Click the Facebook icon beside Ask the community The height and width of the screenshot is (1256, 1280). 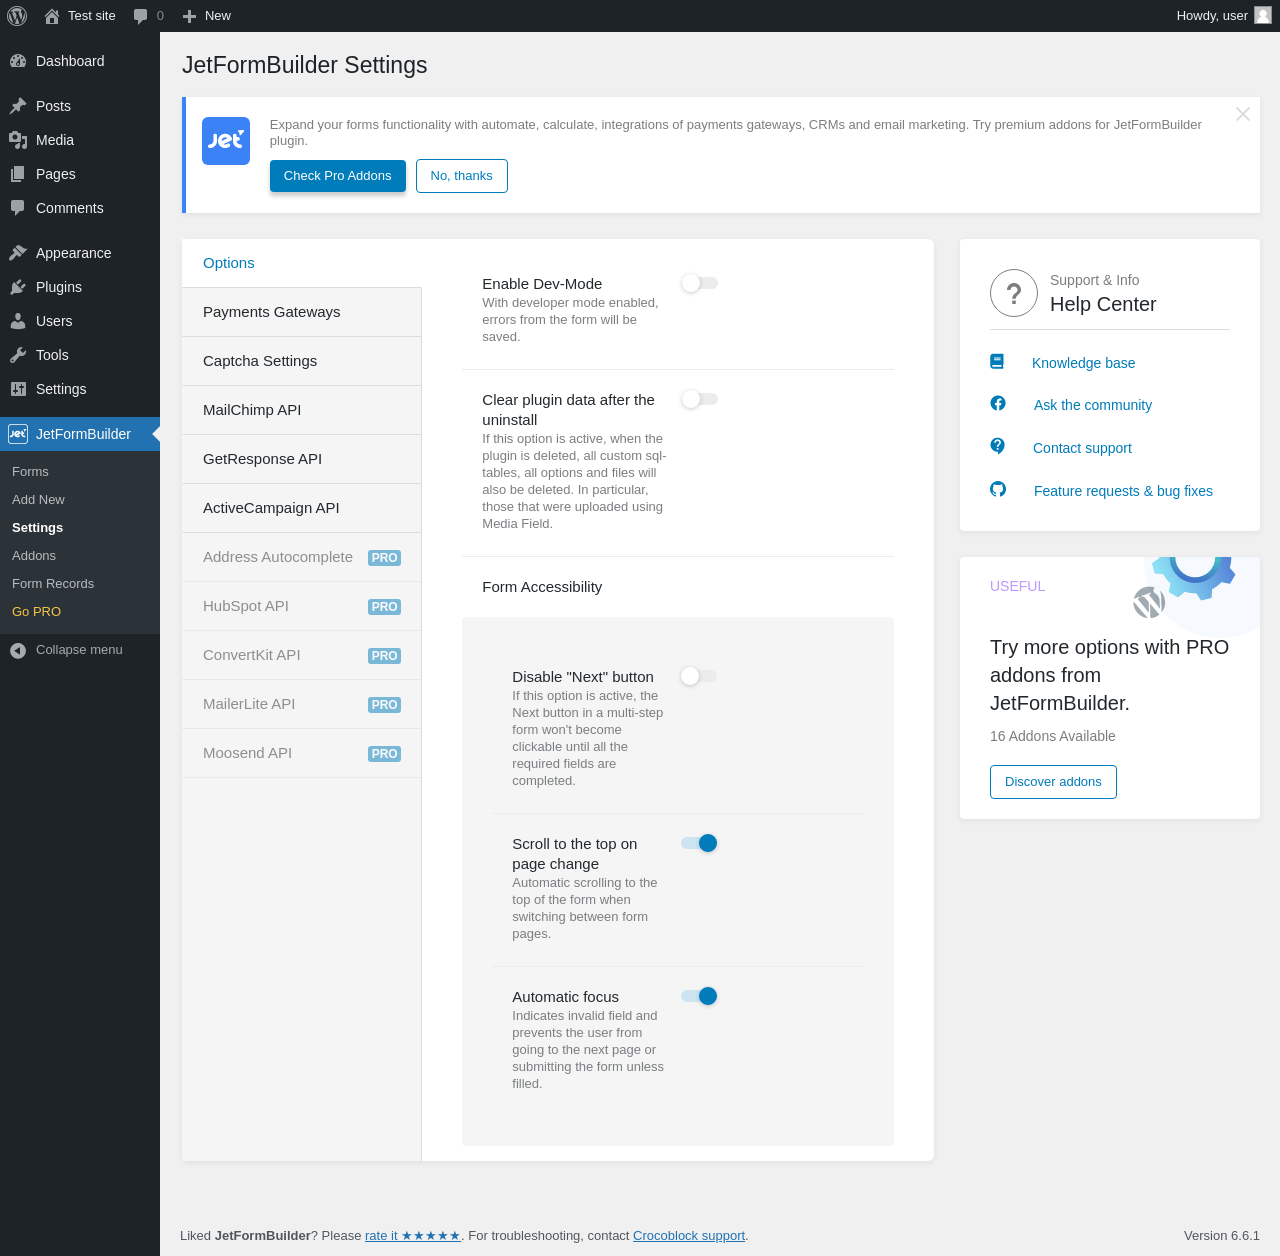click(998, 403)
